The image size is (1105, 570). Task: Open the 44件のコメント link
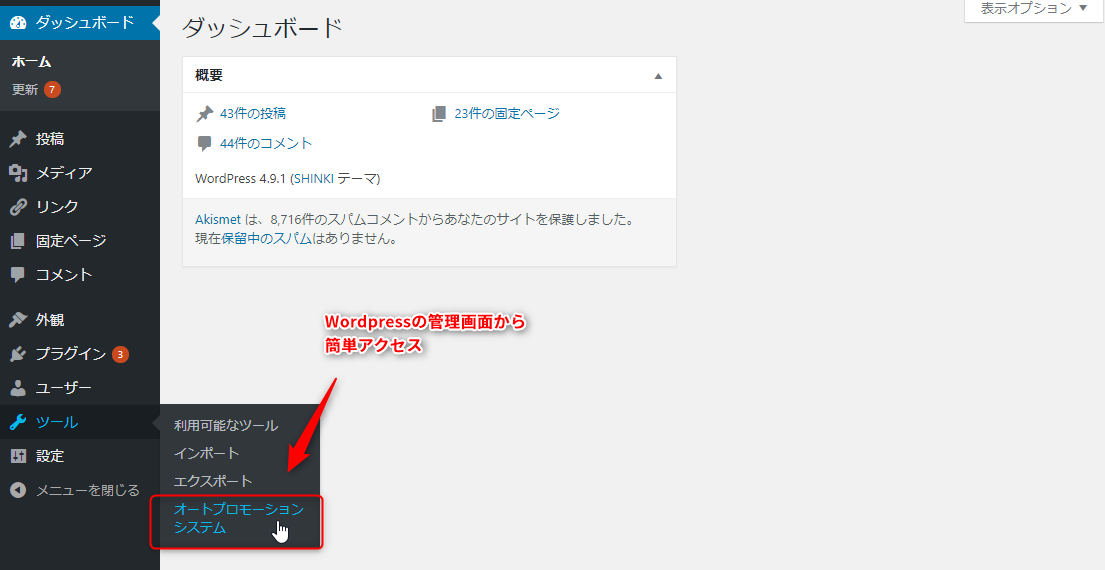click(266, 144)
